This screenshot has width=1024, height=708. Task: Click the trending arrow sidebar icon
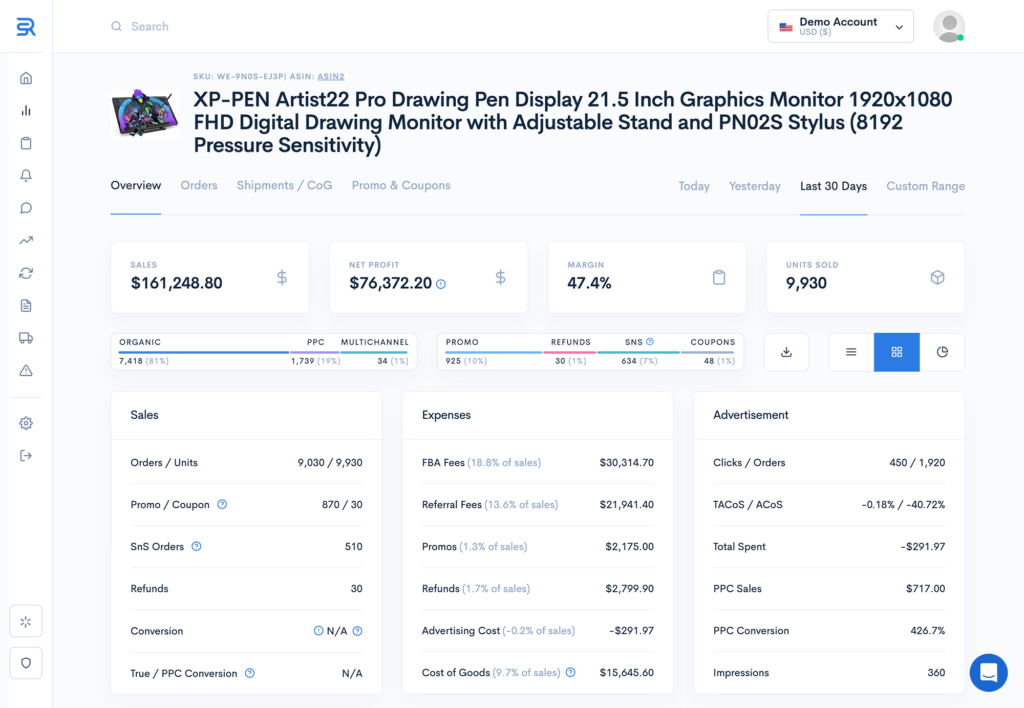(x=26, y=240)
